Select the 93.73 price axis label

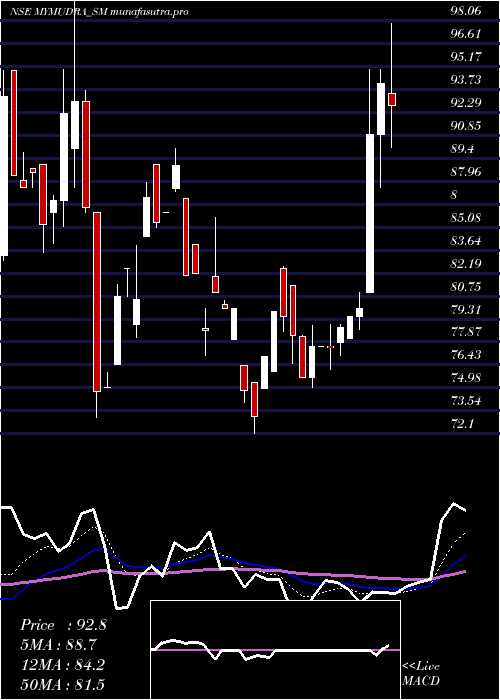click(x=466, y=80)
